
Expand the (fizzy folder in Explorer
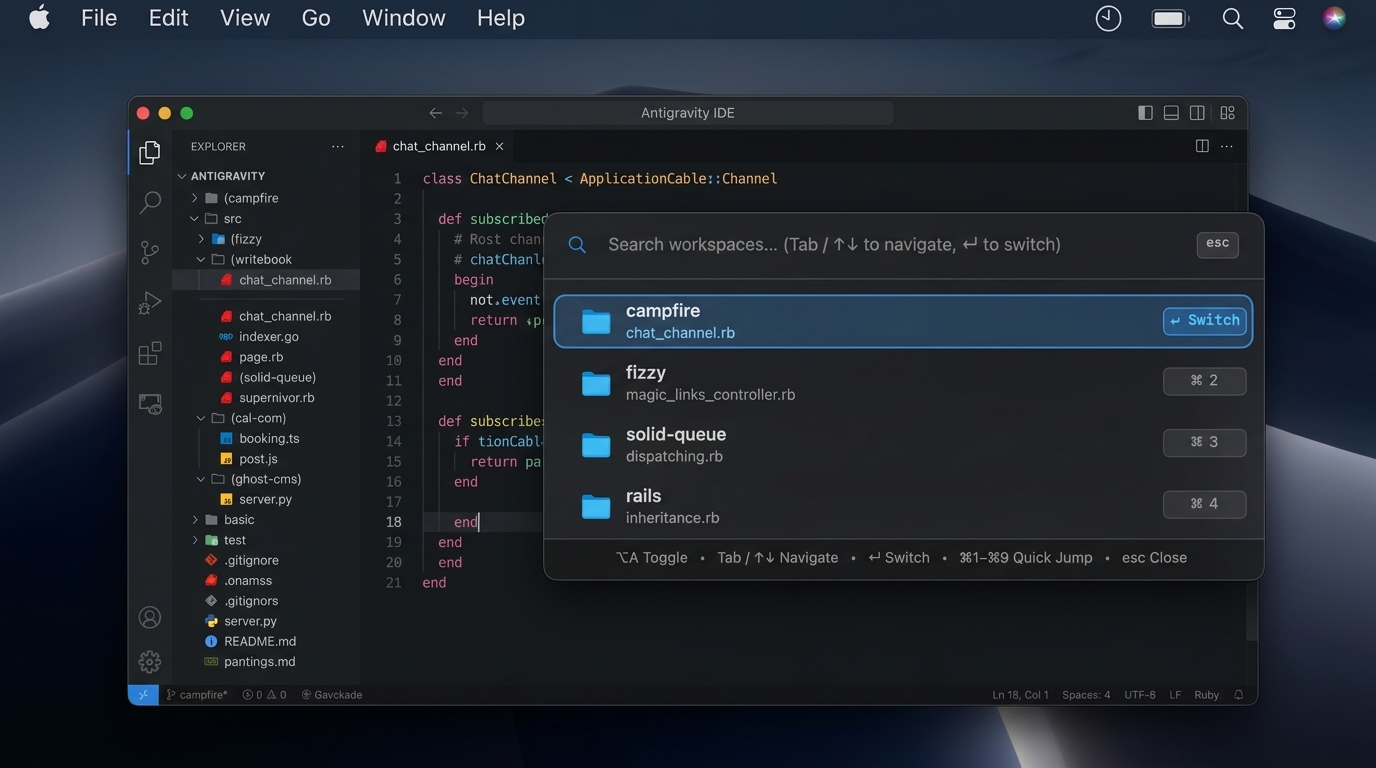click(201, 239)
